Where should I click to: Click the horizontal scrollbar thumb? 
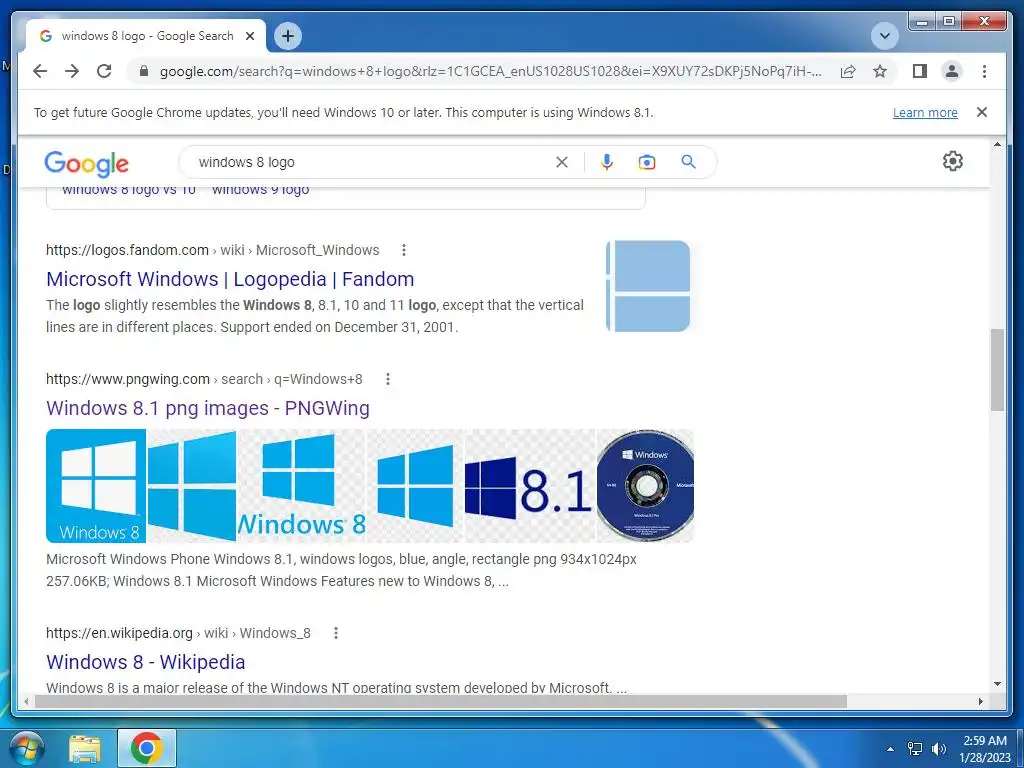[441, 701]
